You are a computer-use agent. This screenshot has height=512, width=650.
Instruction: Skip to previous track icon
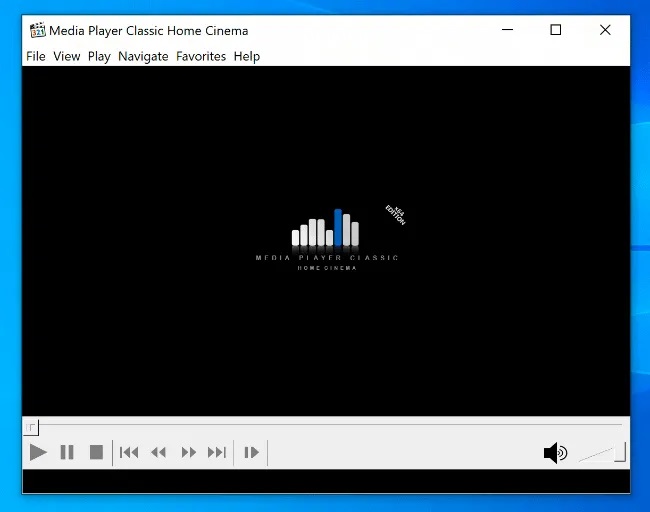(x=129, y=453)
